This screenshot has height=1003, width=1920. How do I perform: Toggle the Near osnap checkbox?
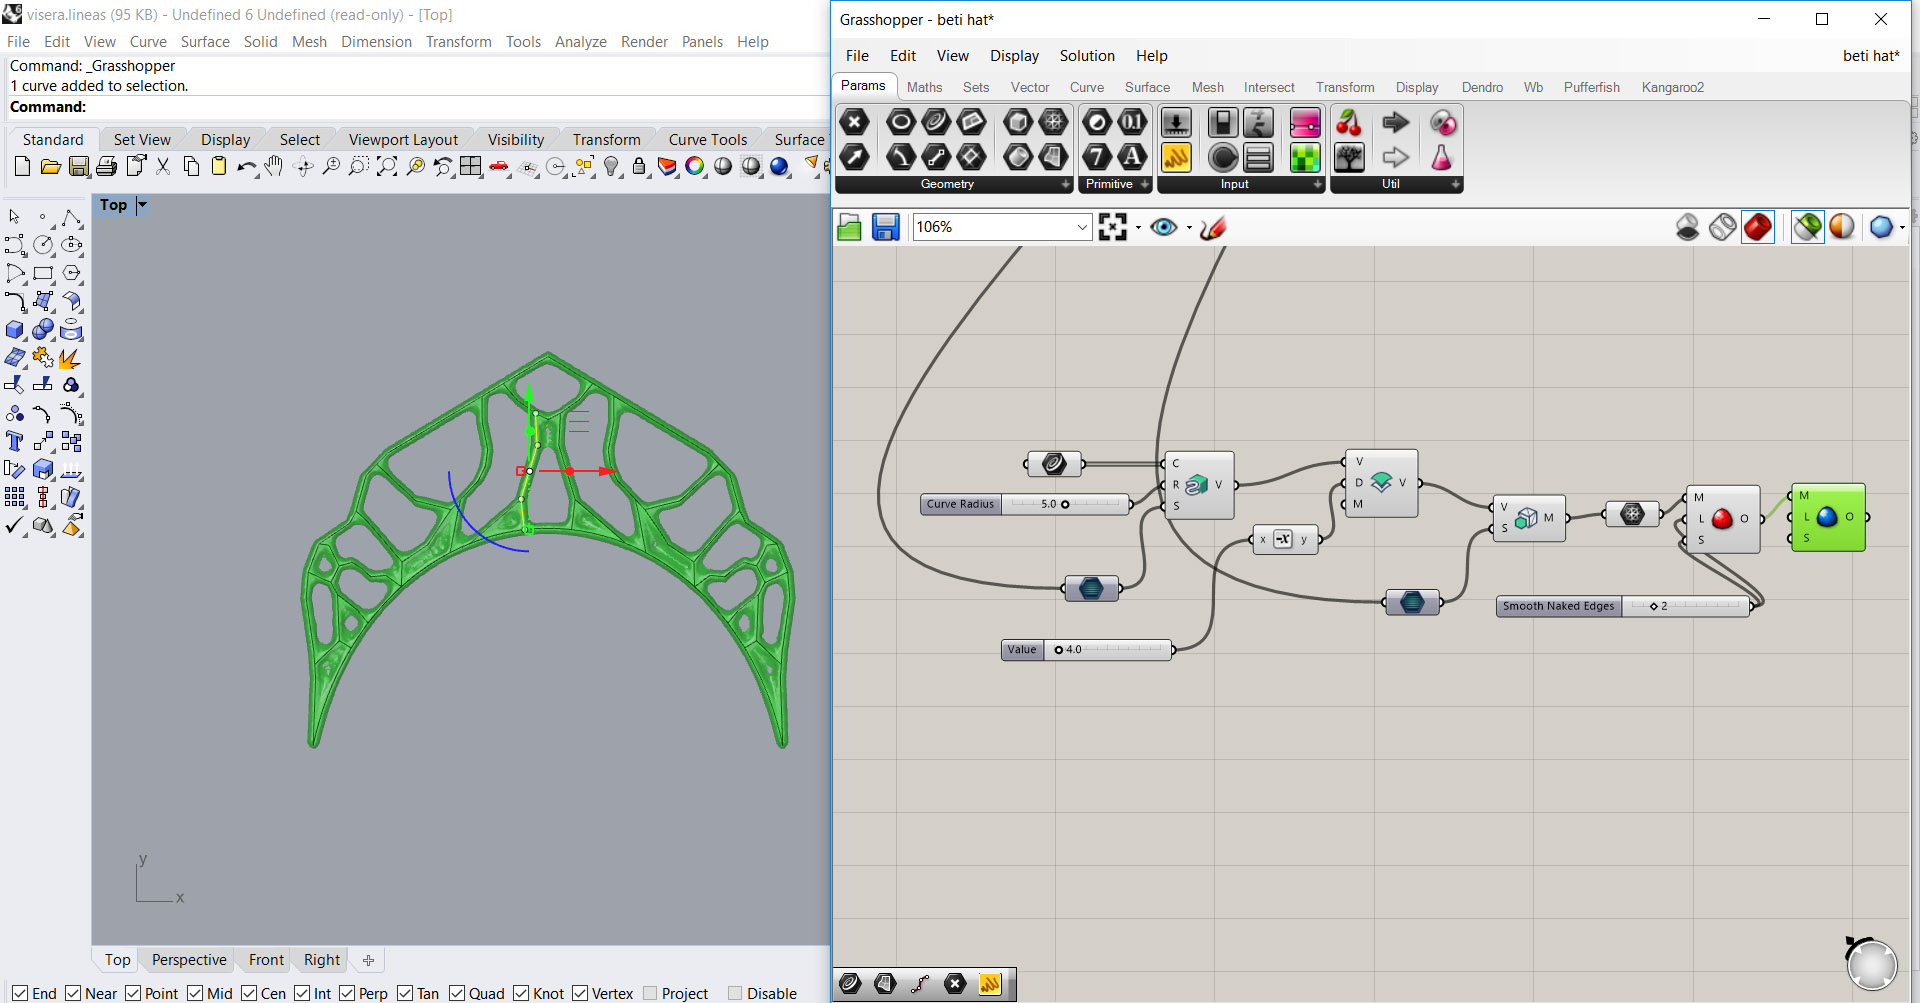[73, 993]
